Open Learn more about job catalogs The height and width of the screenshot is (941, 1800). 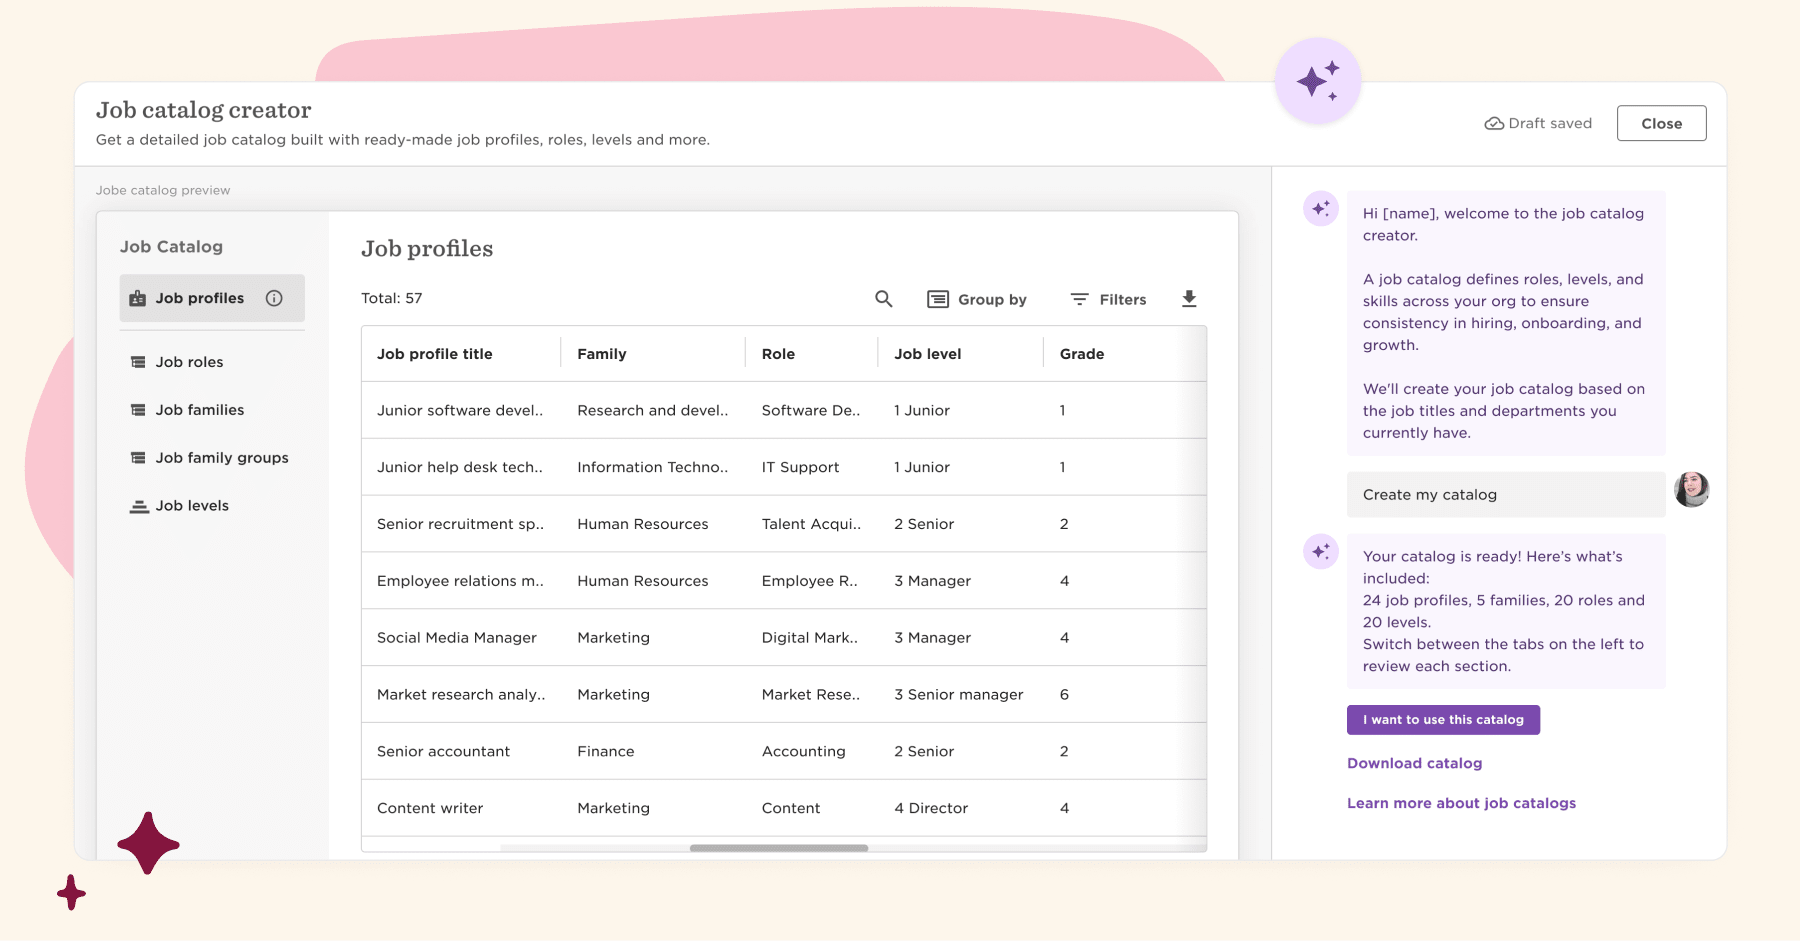[x=1461, y=803]
